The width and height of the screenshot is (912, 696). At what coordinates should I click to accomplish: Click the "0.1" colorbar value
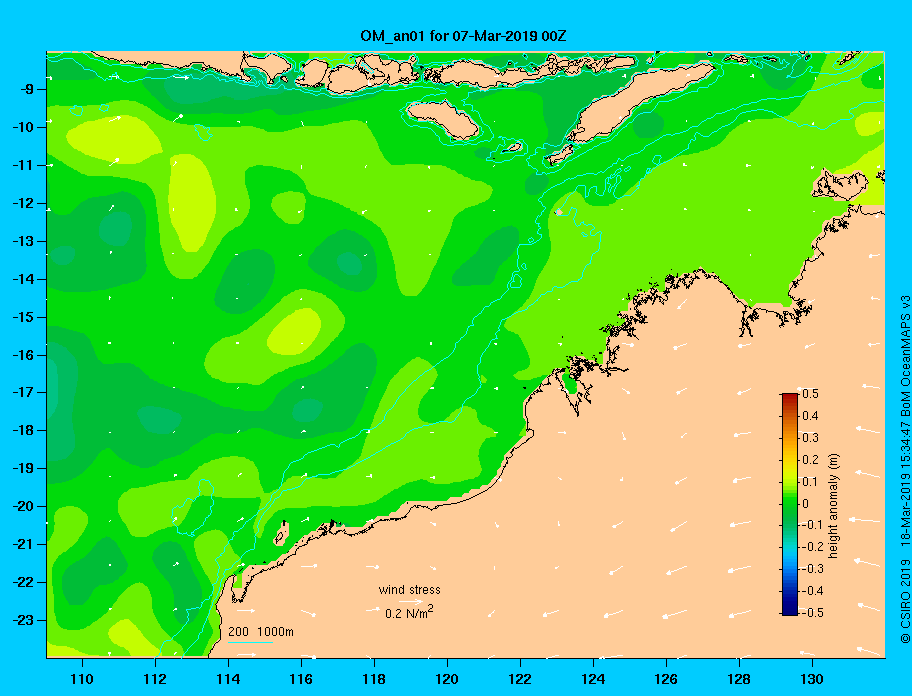[810, 481]
